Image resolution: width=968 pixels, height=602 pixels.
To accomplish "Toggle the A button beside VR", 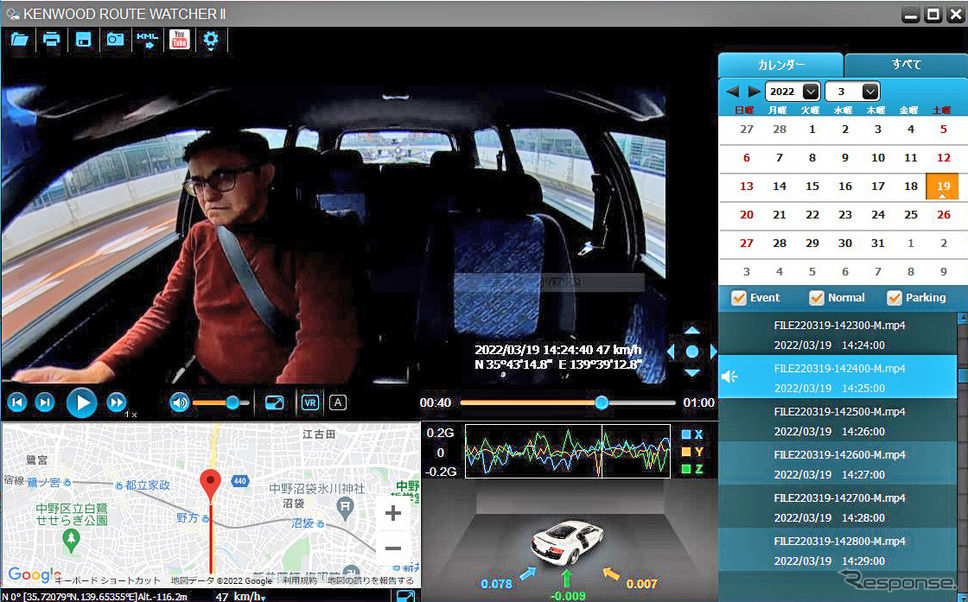I will coord(337,403).
